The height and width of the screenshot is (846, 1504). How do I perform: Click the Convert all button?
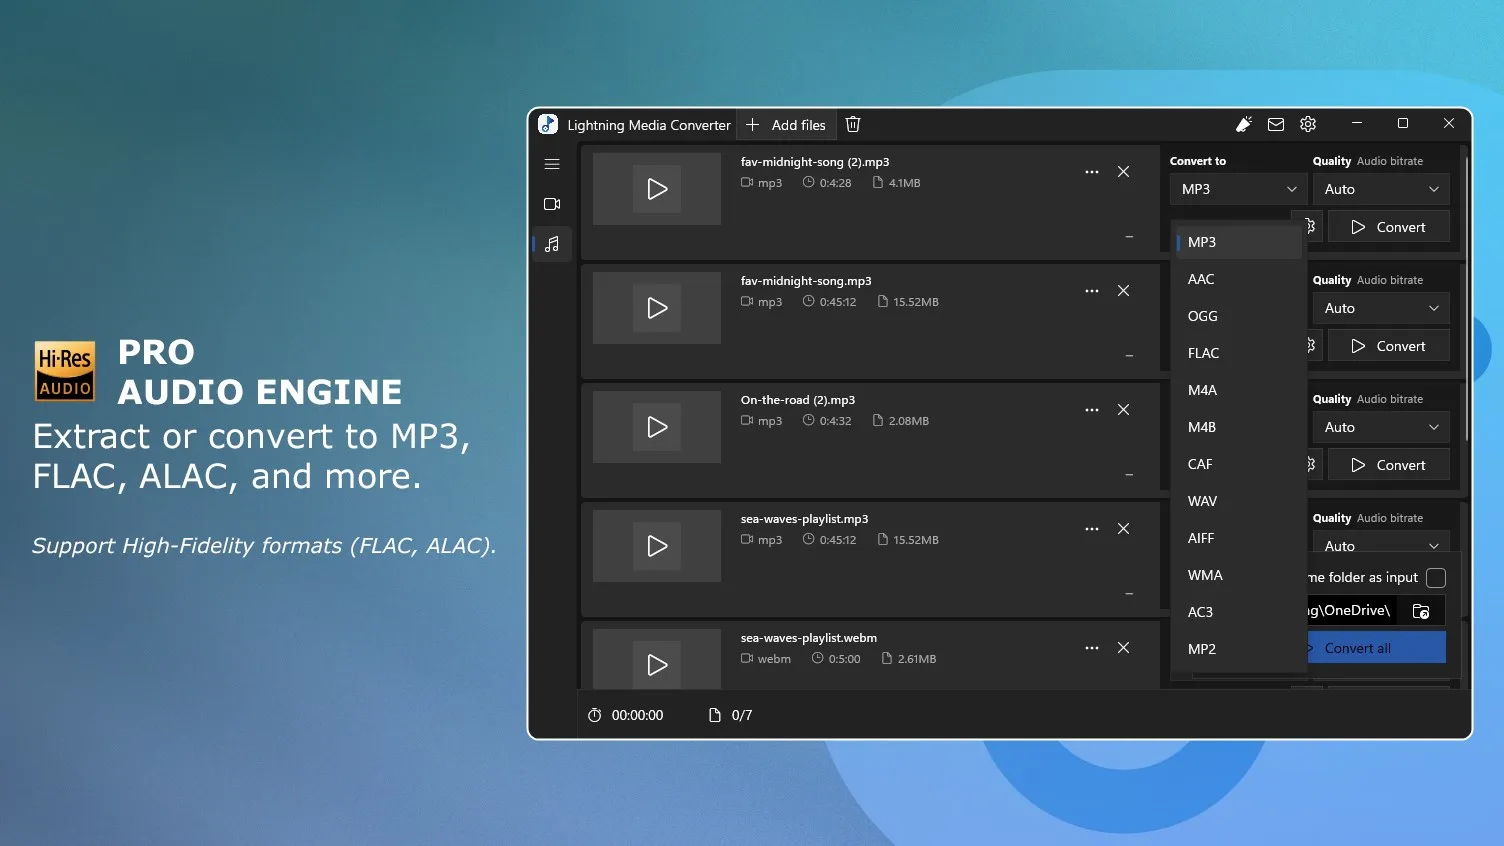point(1376,648)
